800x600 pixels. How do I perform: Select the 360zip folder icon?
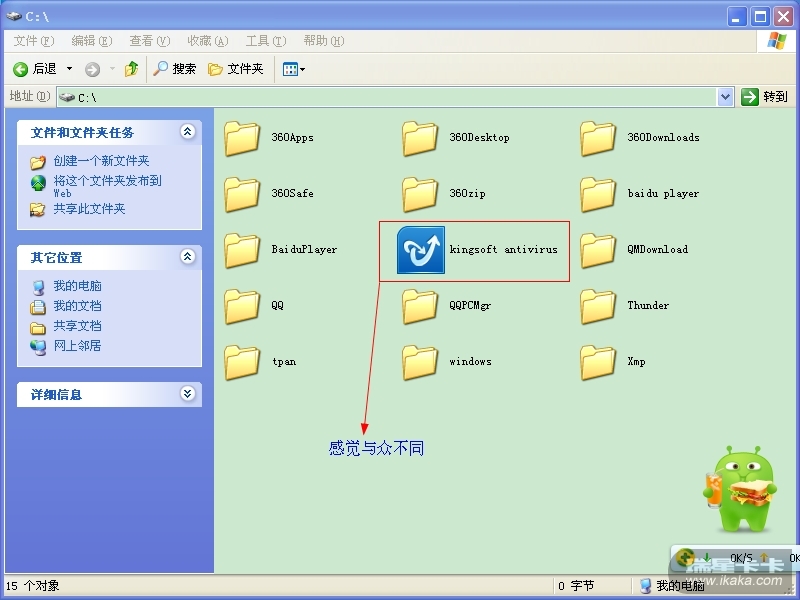click(x=420, y=194)
